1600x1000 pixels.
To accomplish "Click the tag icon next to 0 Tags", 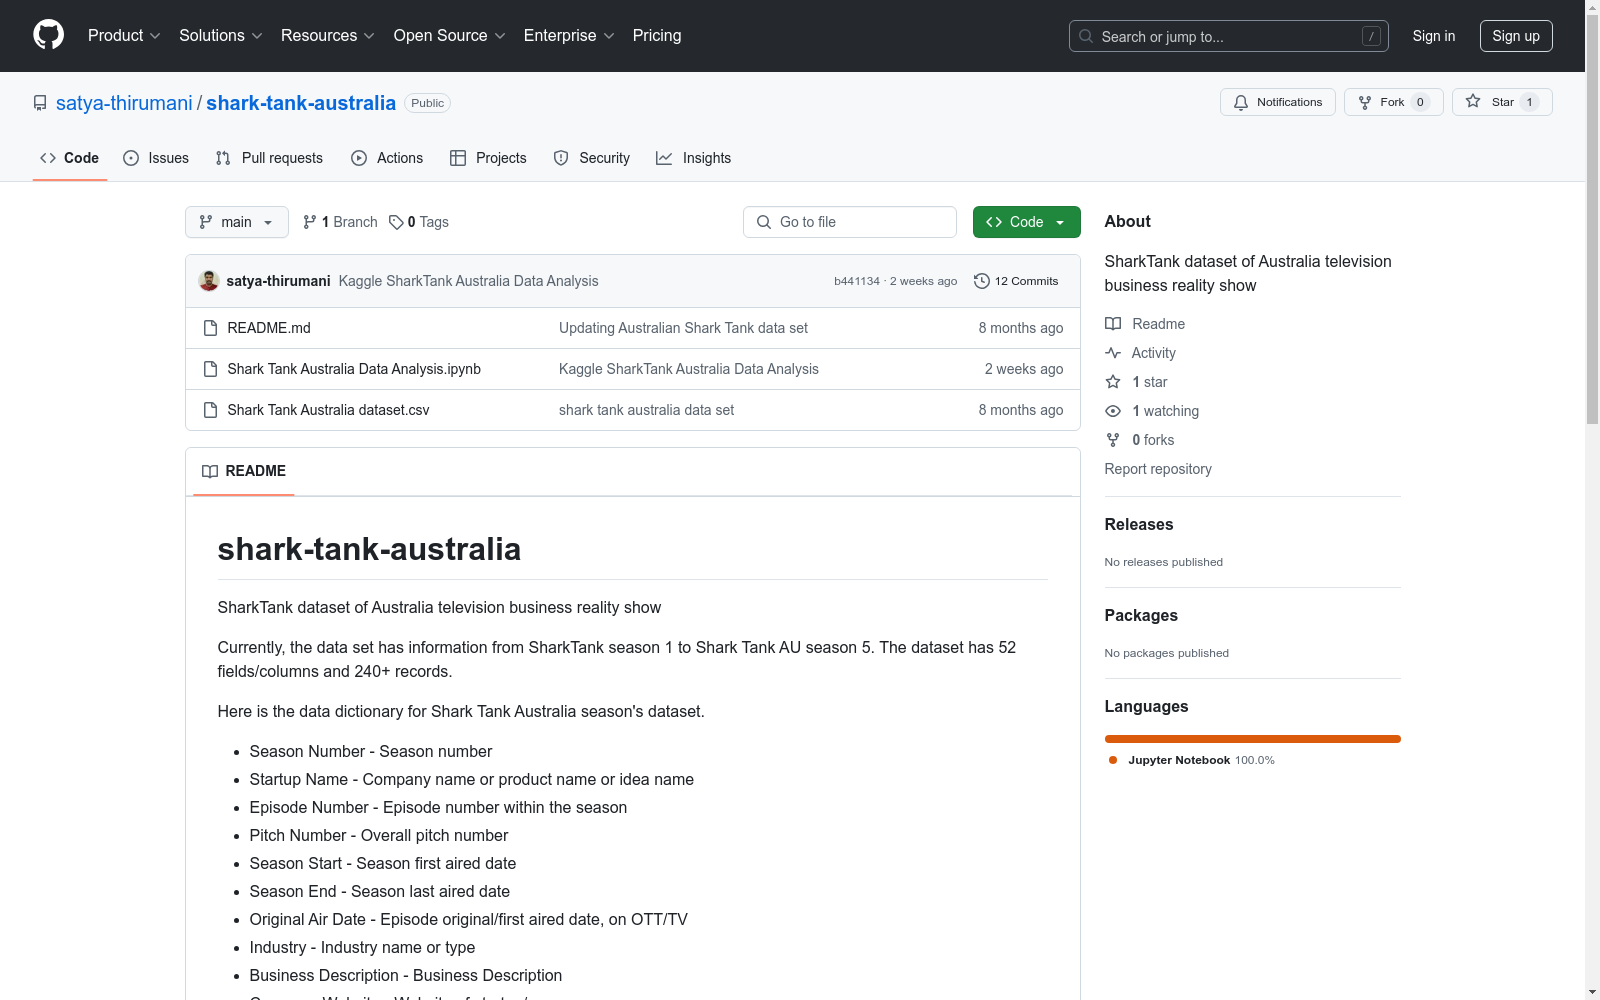I will (x=396, y=222).
